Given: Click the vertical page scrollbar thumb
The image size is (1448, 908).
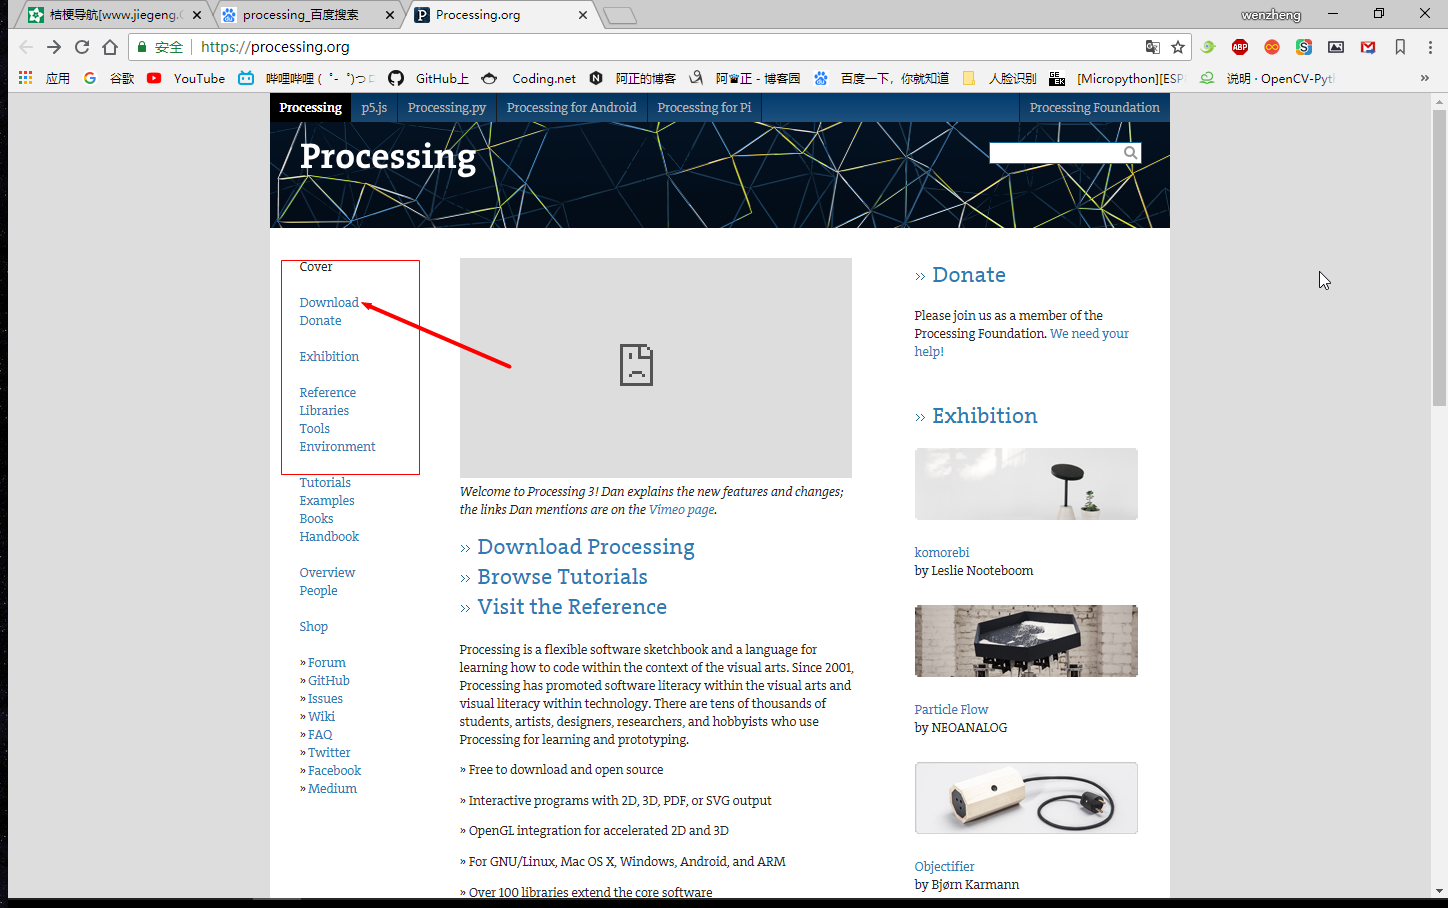Looking at the screenshot, I should [1439, 257].
